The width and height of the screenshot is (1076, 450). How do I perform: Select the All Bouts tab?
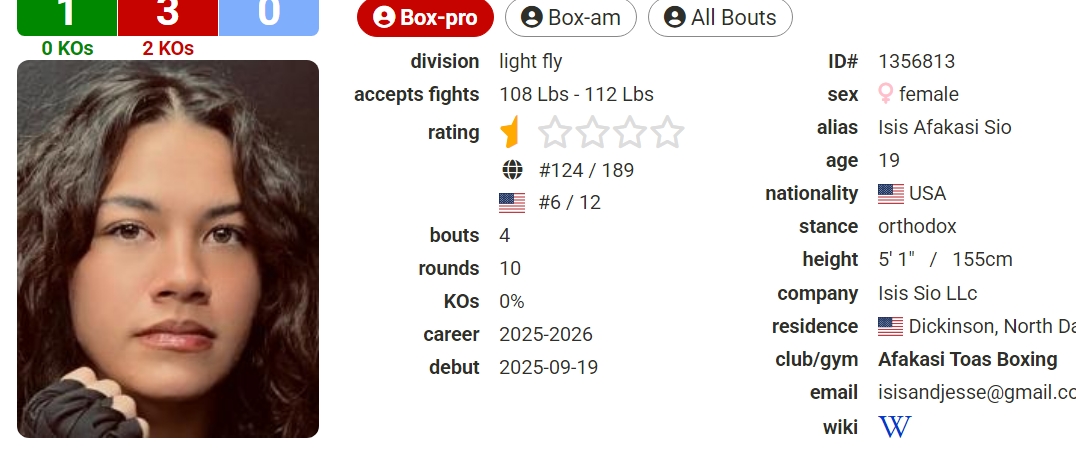click(720, 18)
